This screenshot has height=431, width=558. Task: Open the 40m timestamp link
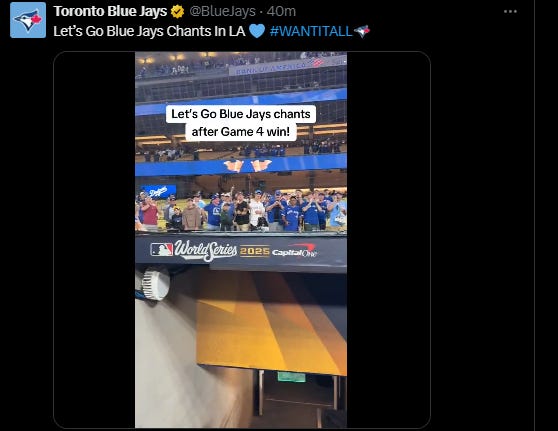281,11
